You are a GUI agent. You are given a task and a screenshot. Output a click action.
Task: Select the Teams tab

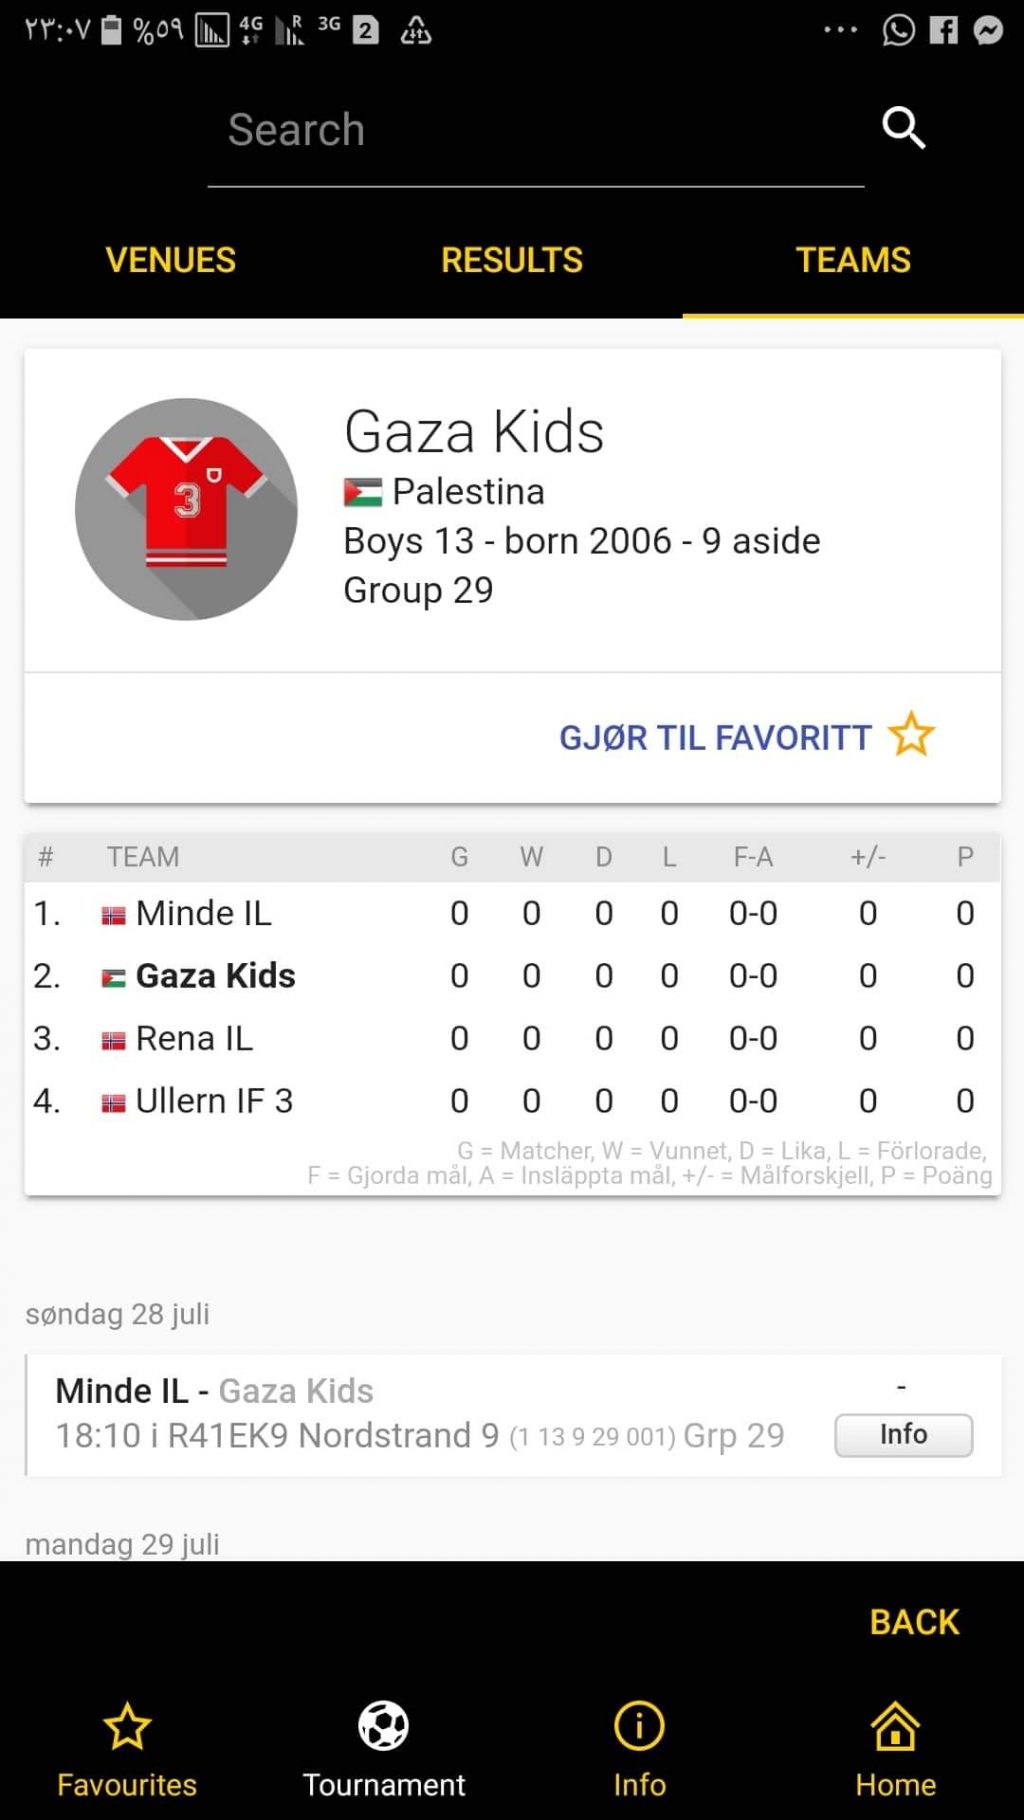(x=853, y=260)
